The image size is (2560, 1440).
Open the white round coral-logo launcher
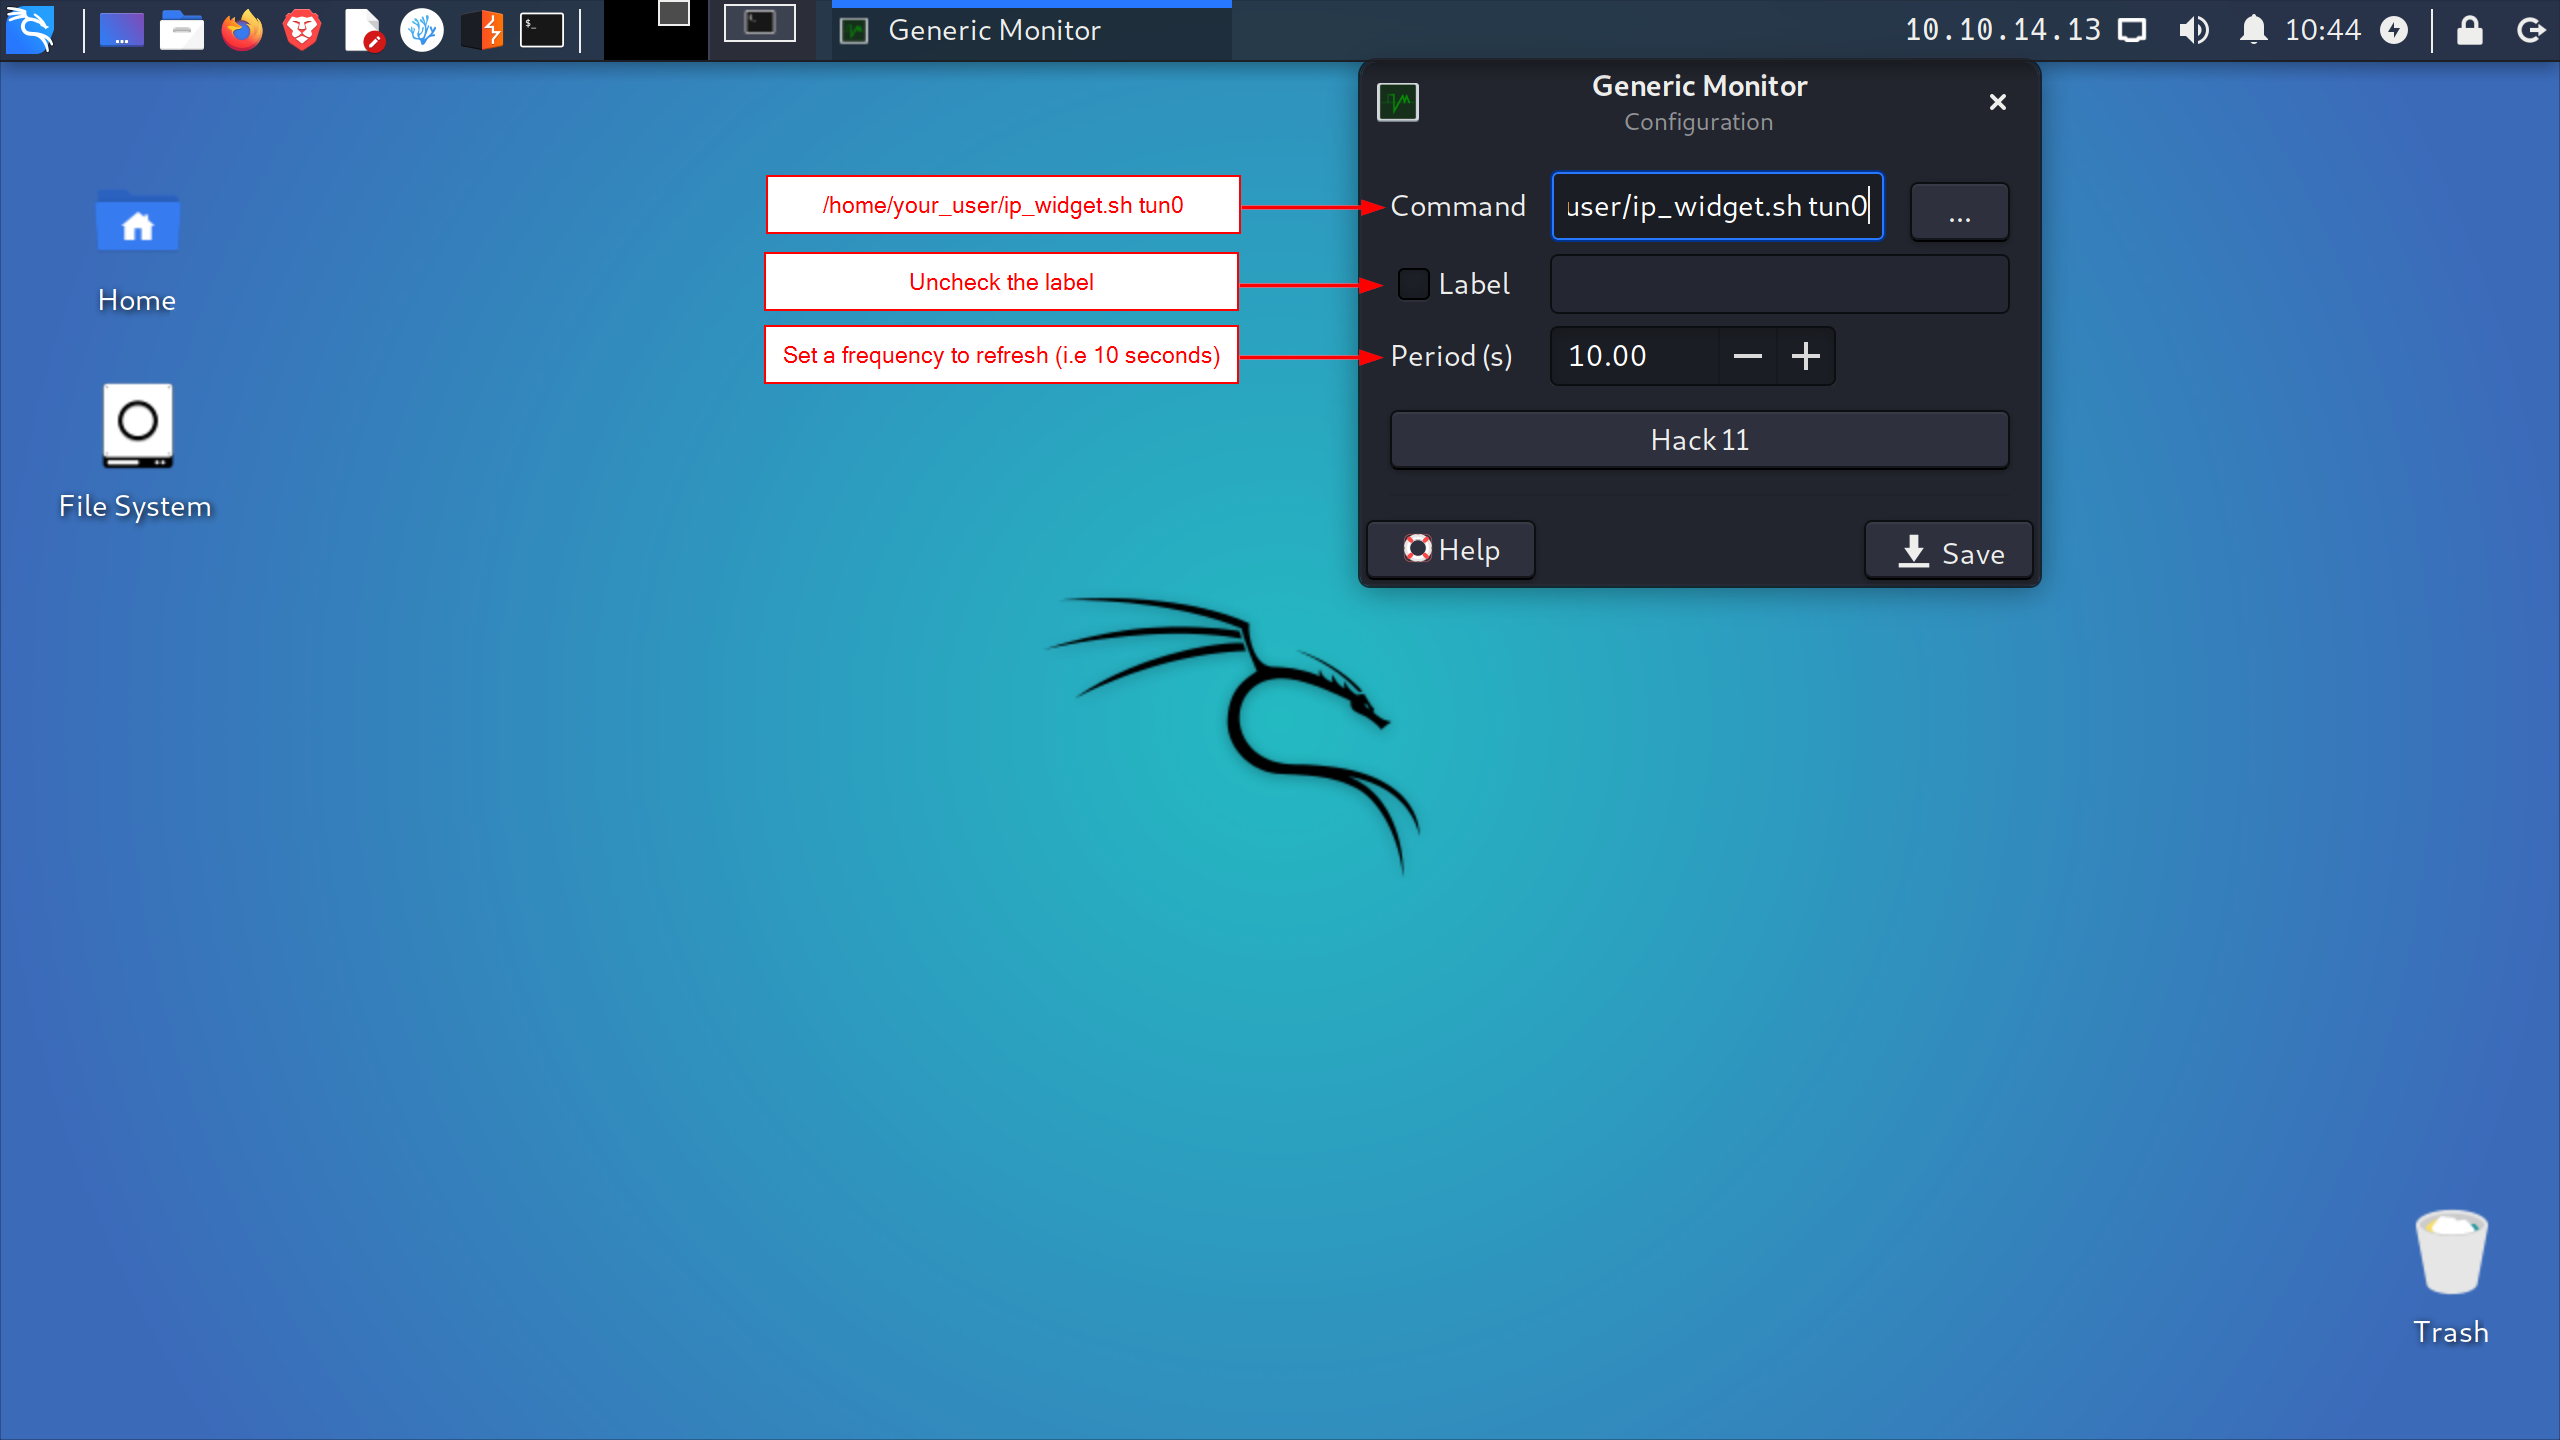point(422,30)
